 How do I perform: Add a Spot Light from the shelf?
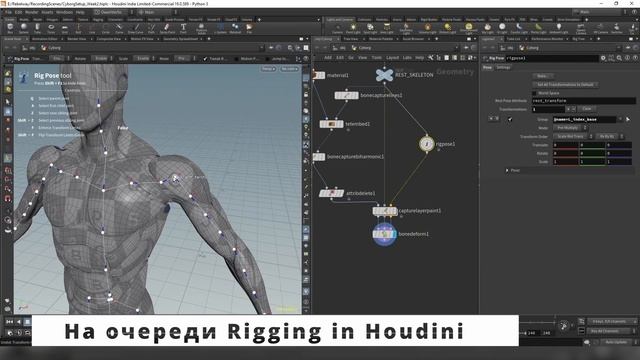coord(370,28)
